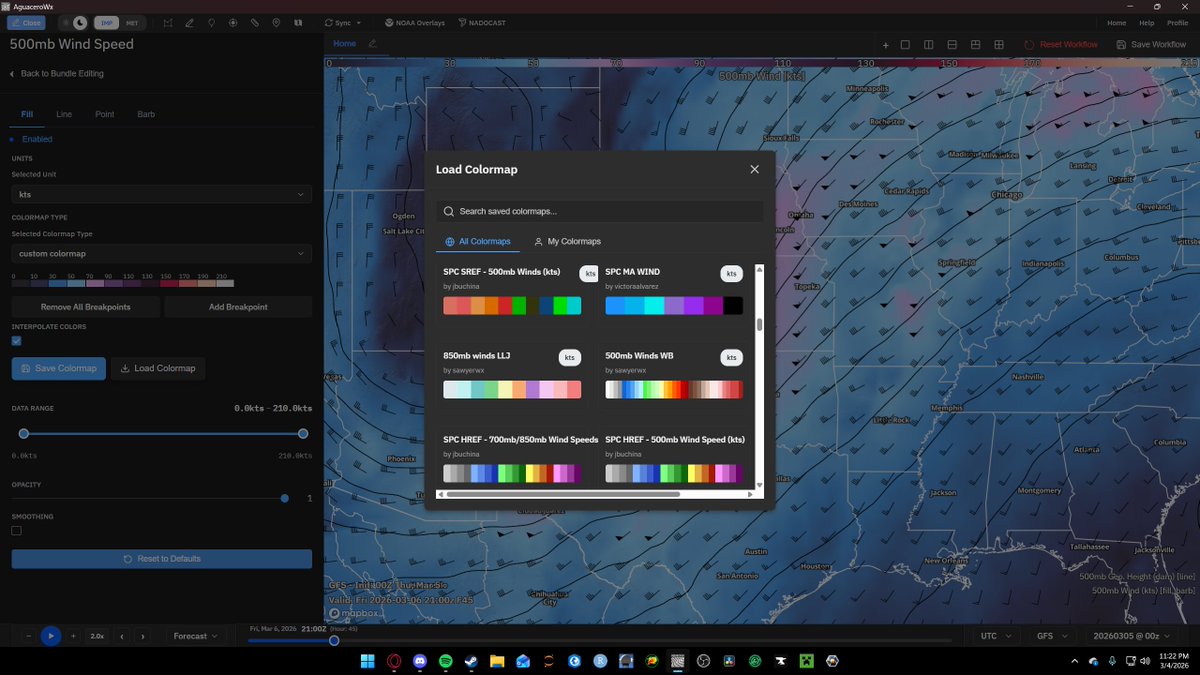
Task: Select the pencil draw tool
Action: 189,22
